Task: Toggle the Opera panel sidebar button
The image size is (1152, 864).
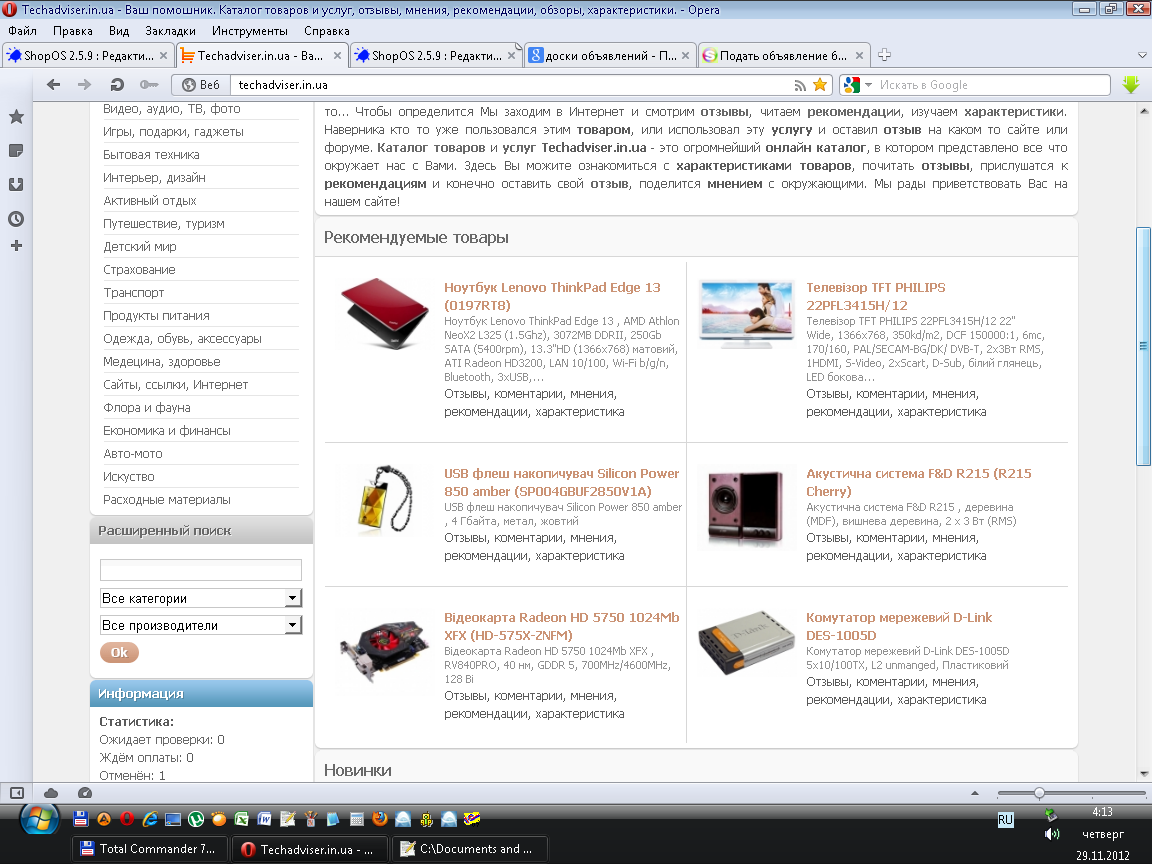Action: pos(16,793)
